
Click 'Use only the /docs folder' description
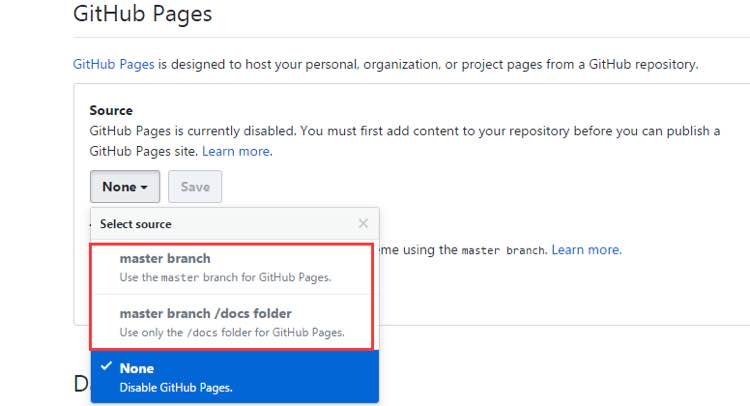pos(232,332)
